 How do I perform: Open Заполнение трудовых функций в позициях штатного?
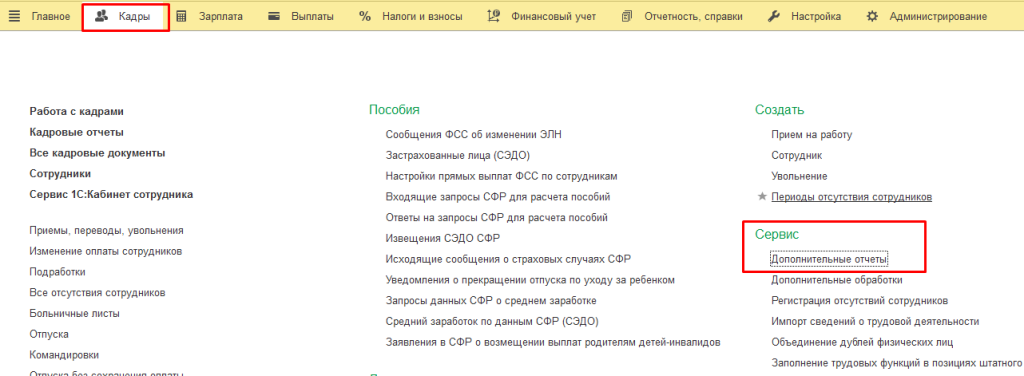(x=896, y=363)
